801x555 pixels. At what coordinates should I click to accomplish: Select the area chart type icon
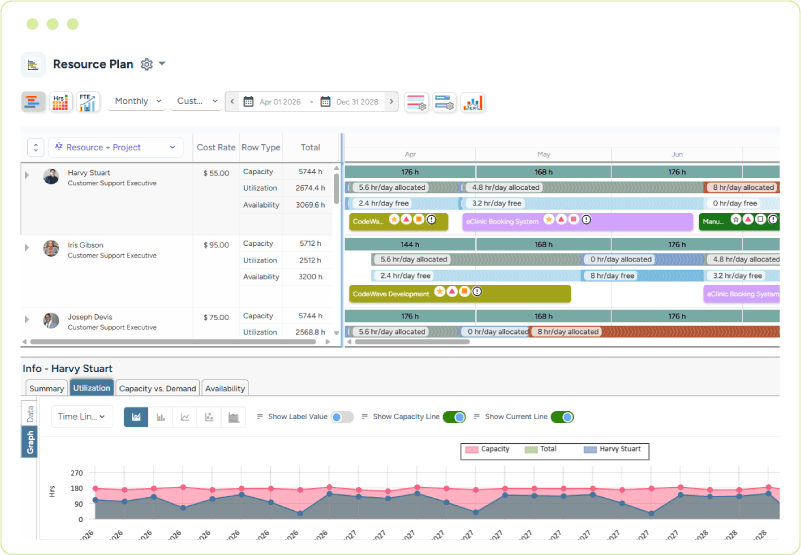(136, 417)
